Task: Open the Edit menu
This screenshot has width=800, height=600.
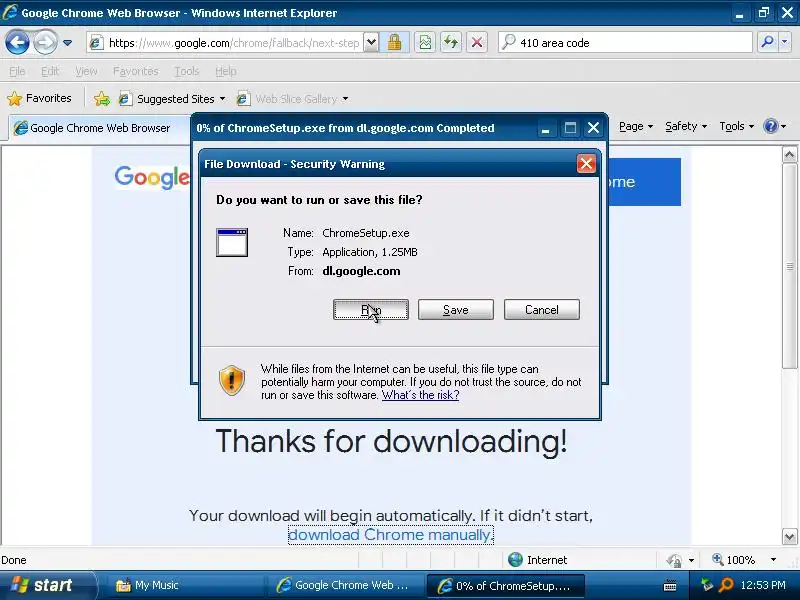Action: click(50, 71)
